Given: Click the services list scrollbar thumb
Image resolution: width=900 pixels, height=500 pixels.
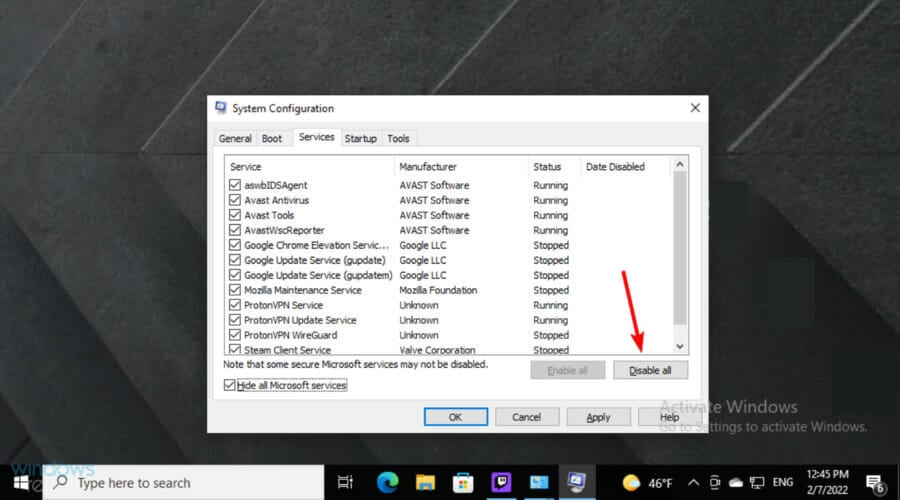Looking at the screenshot, I should click(680, 248).
